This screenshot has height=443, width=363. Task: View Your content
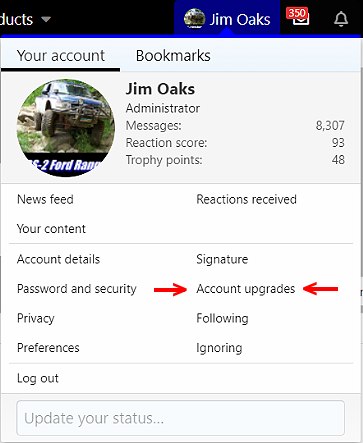click(x=51, y=229)
